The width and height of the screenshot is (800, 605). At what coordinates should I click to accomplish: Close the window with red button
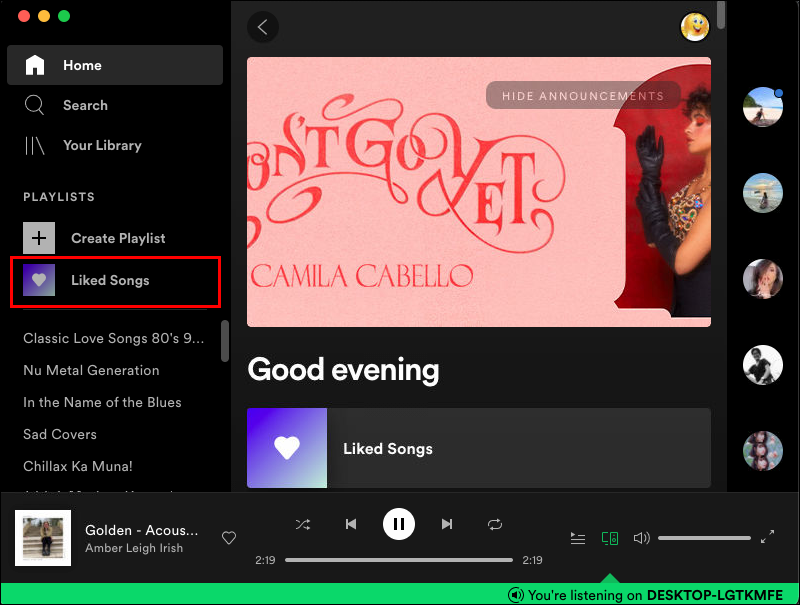(x=23, y=16)
